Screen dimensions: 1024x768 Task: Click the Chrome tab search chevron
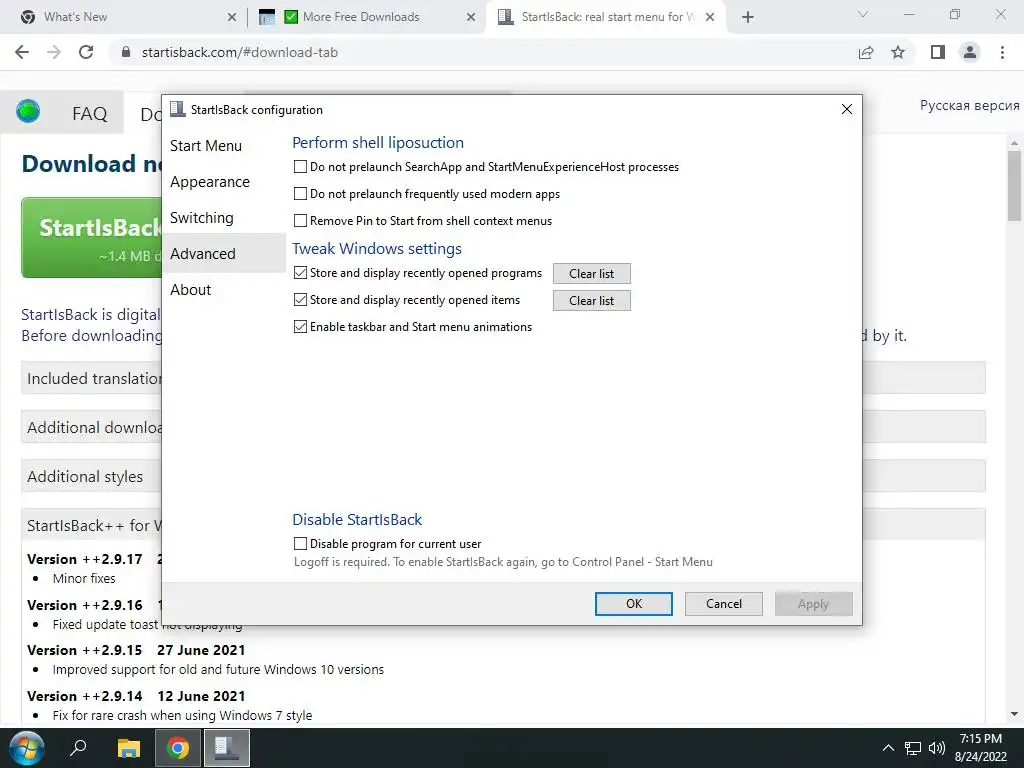point(863,14)
